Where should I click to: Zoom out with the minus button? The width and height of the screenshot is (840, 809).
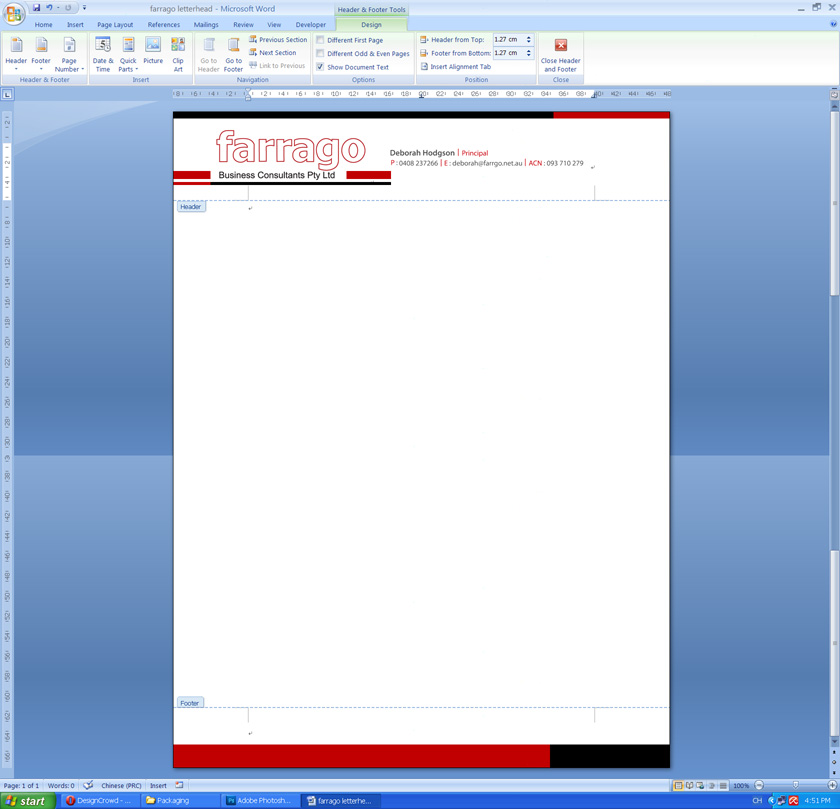tap(759, 785)
